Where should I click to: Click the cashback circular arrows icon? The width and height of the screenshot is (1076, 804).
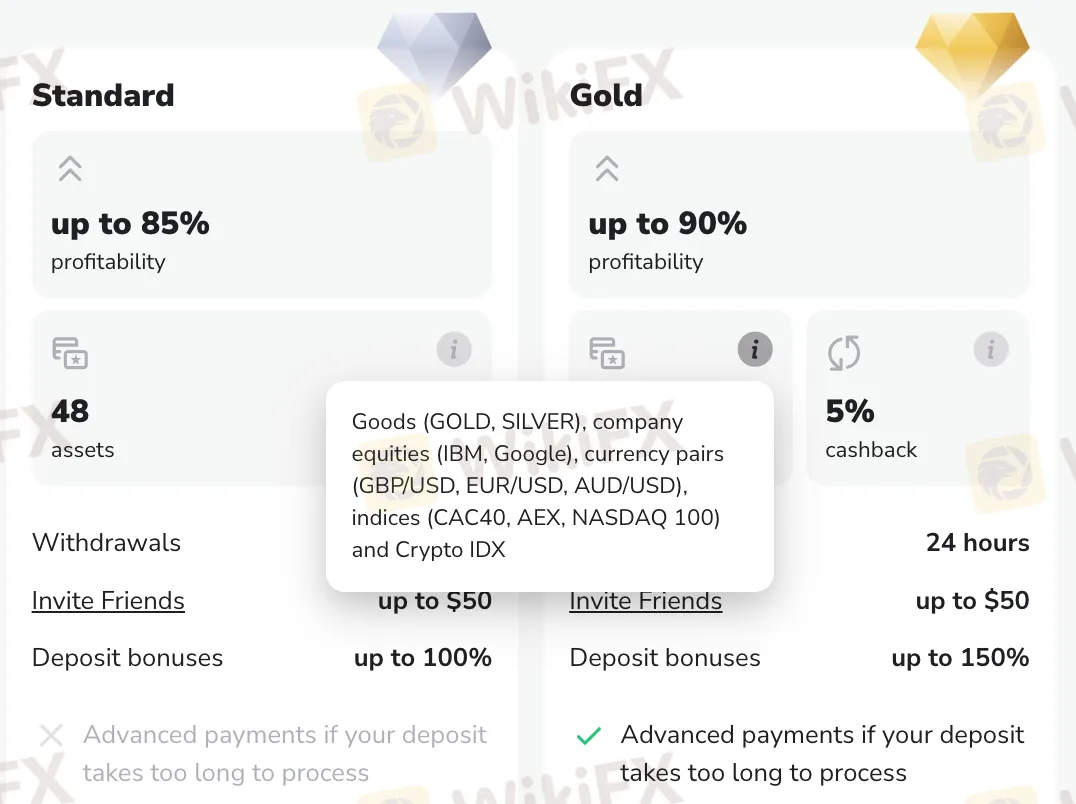[845, 353]
